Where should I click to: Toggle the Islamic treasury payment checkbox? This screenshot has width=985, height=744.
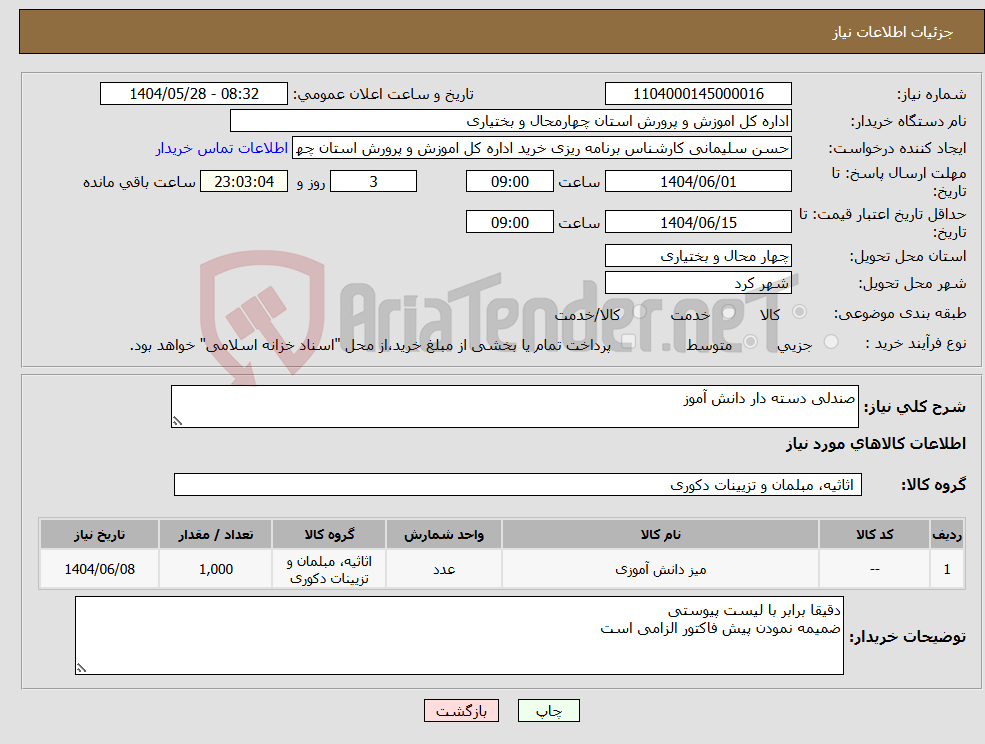click(x=628, y=342)
